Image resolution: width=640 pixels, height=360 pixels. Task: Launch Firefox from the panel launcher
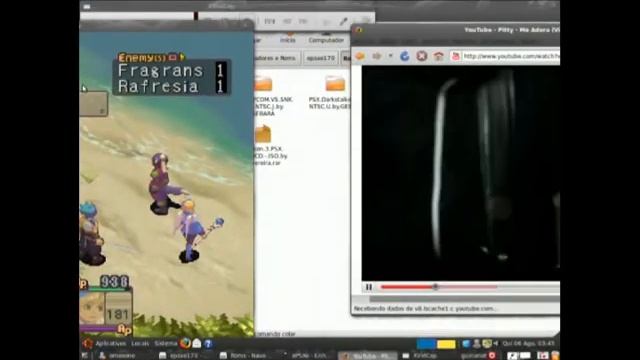185,343
